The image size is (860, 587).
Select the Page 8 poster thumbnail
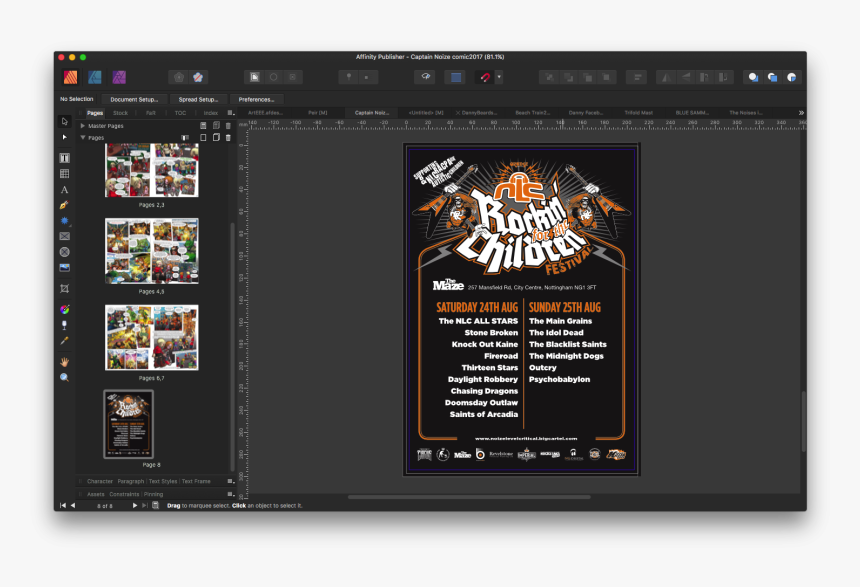click(128, 424)
